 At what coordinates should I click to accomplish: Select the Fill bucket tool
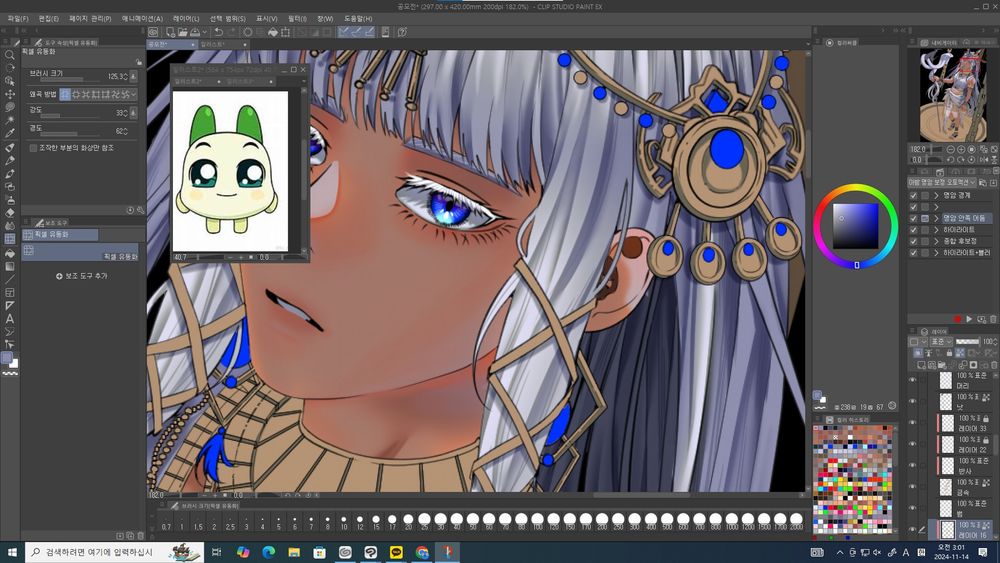click(x=10, y=253)
